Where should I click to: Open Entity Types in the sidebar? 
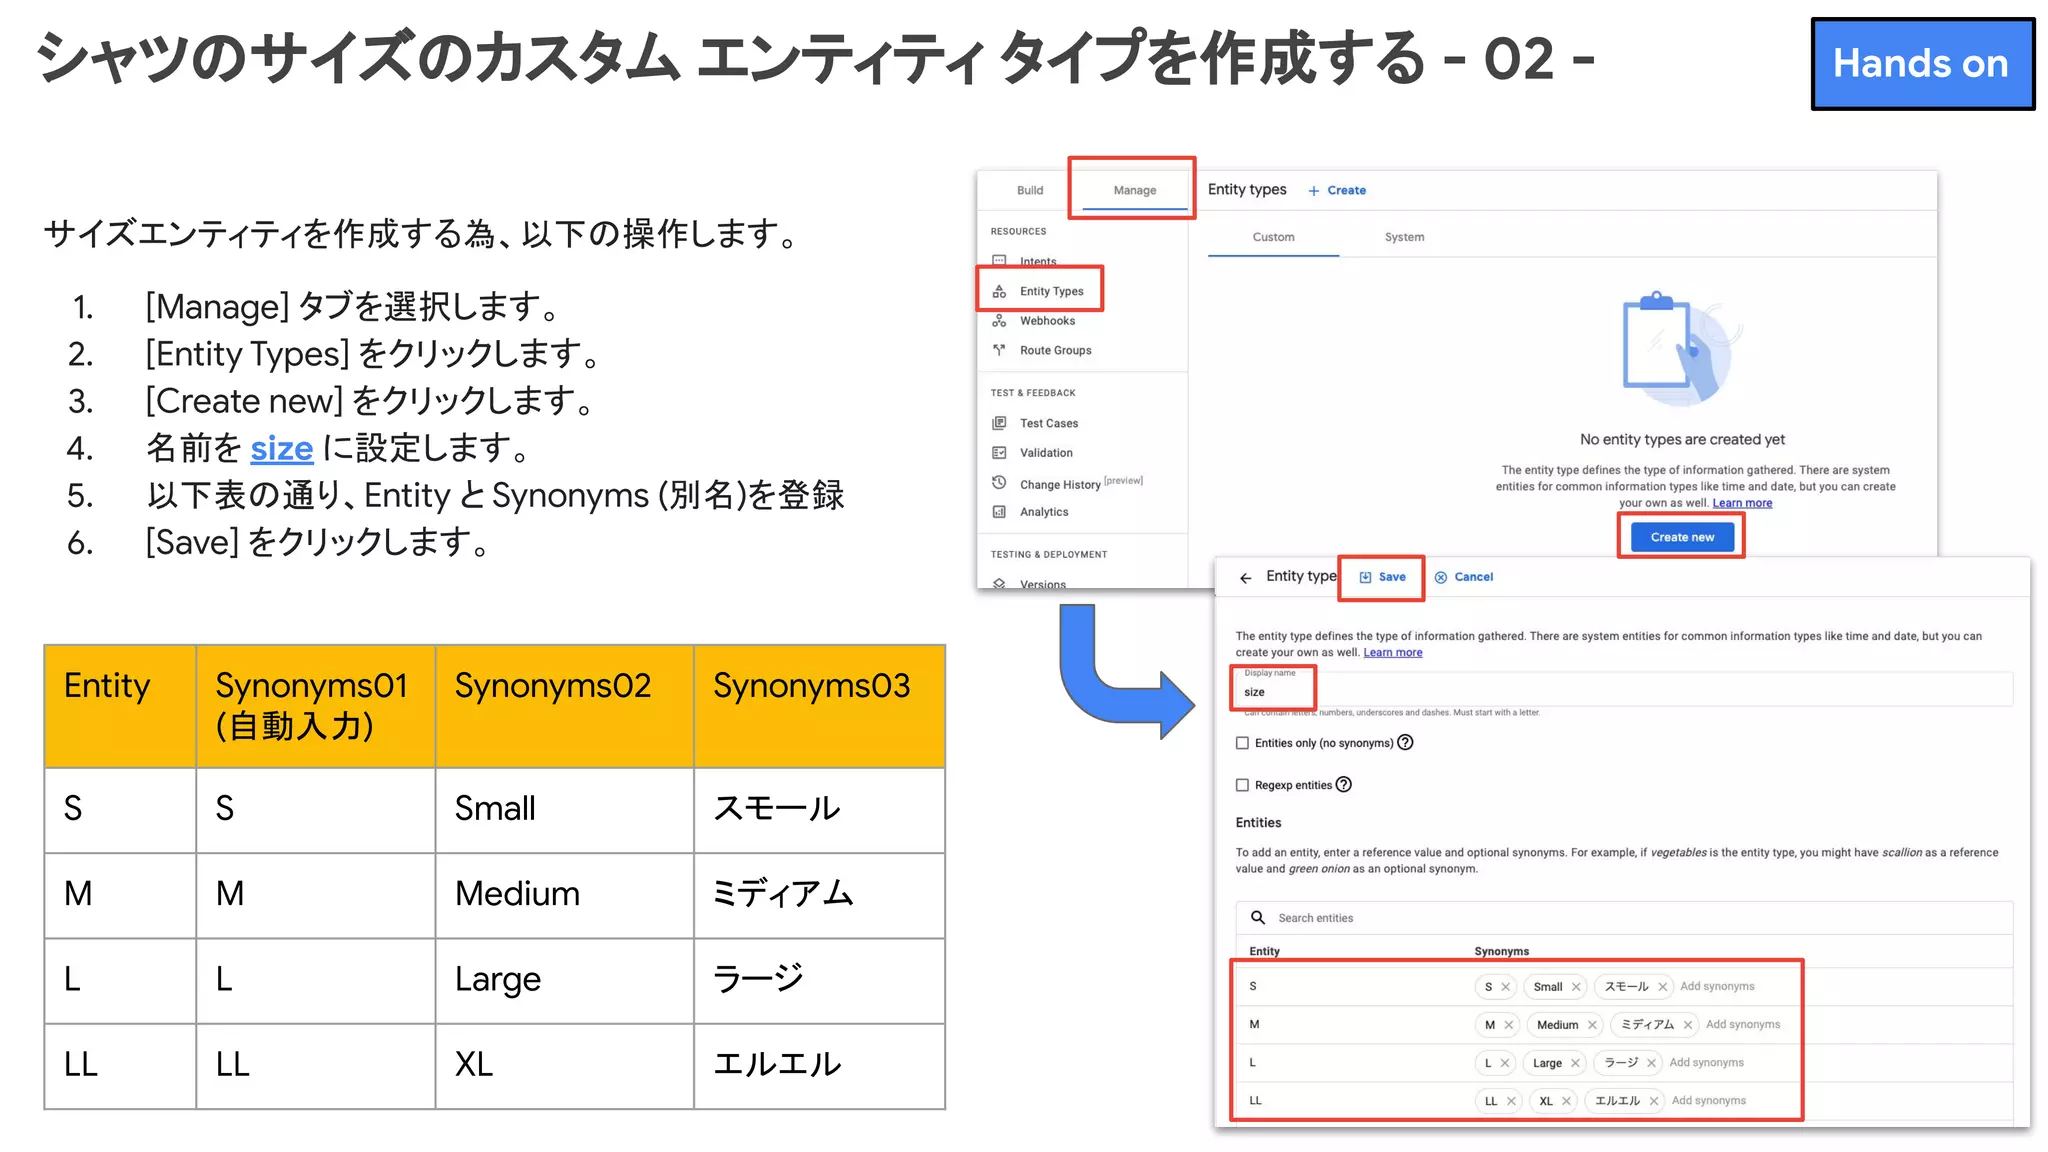click(1051, 292)
